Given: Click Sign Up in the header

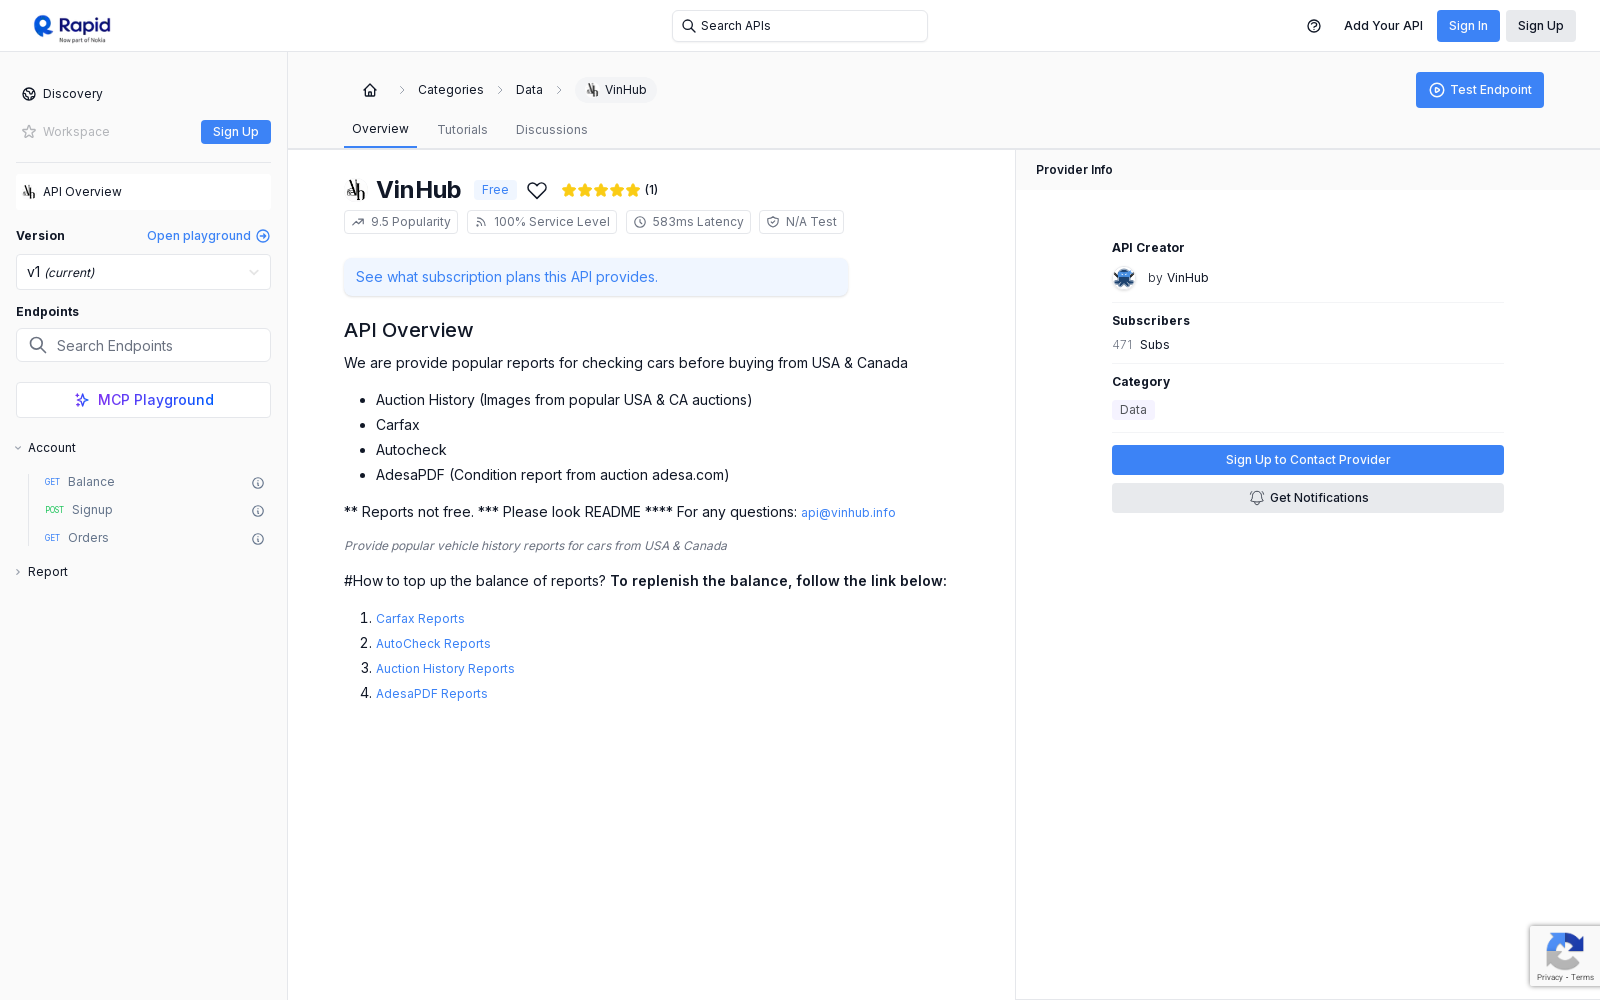Looking at the screenshot, I should click(1541, 26).
